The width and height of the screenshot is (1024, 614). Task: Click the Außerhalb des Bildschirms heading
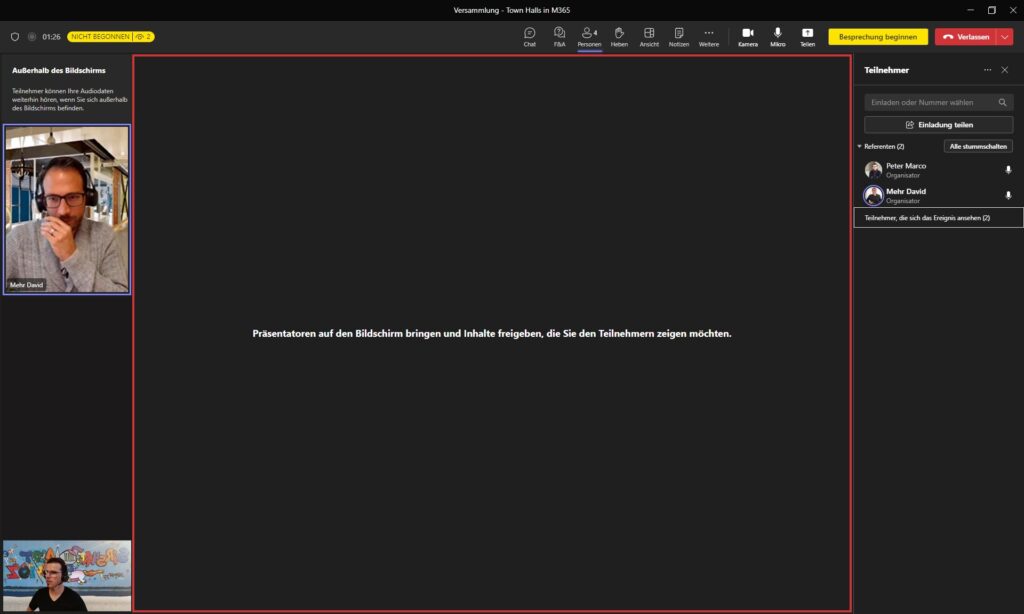tap(59, 71)
